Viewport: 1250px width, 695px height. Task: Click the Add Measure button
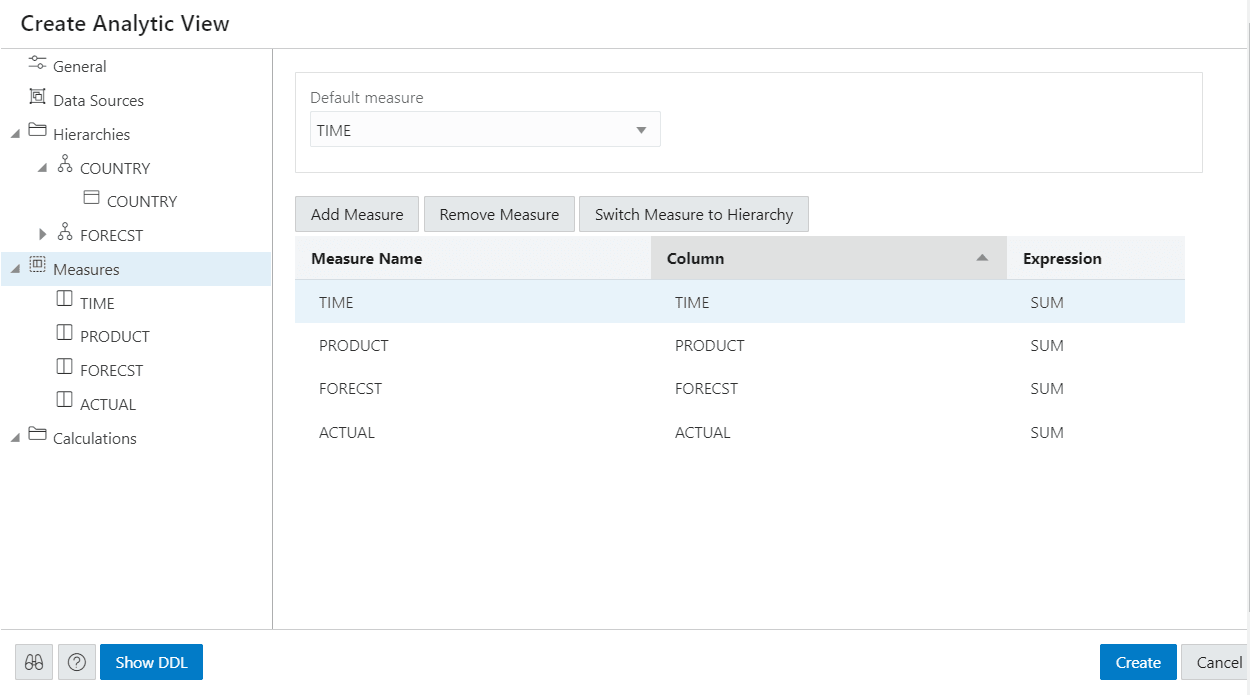(x=356, y=213)
